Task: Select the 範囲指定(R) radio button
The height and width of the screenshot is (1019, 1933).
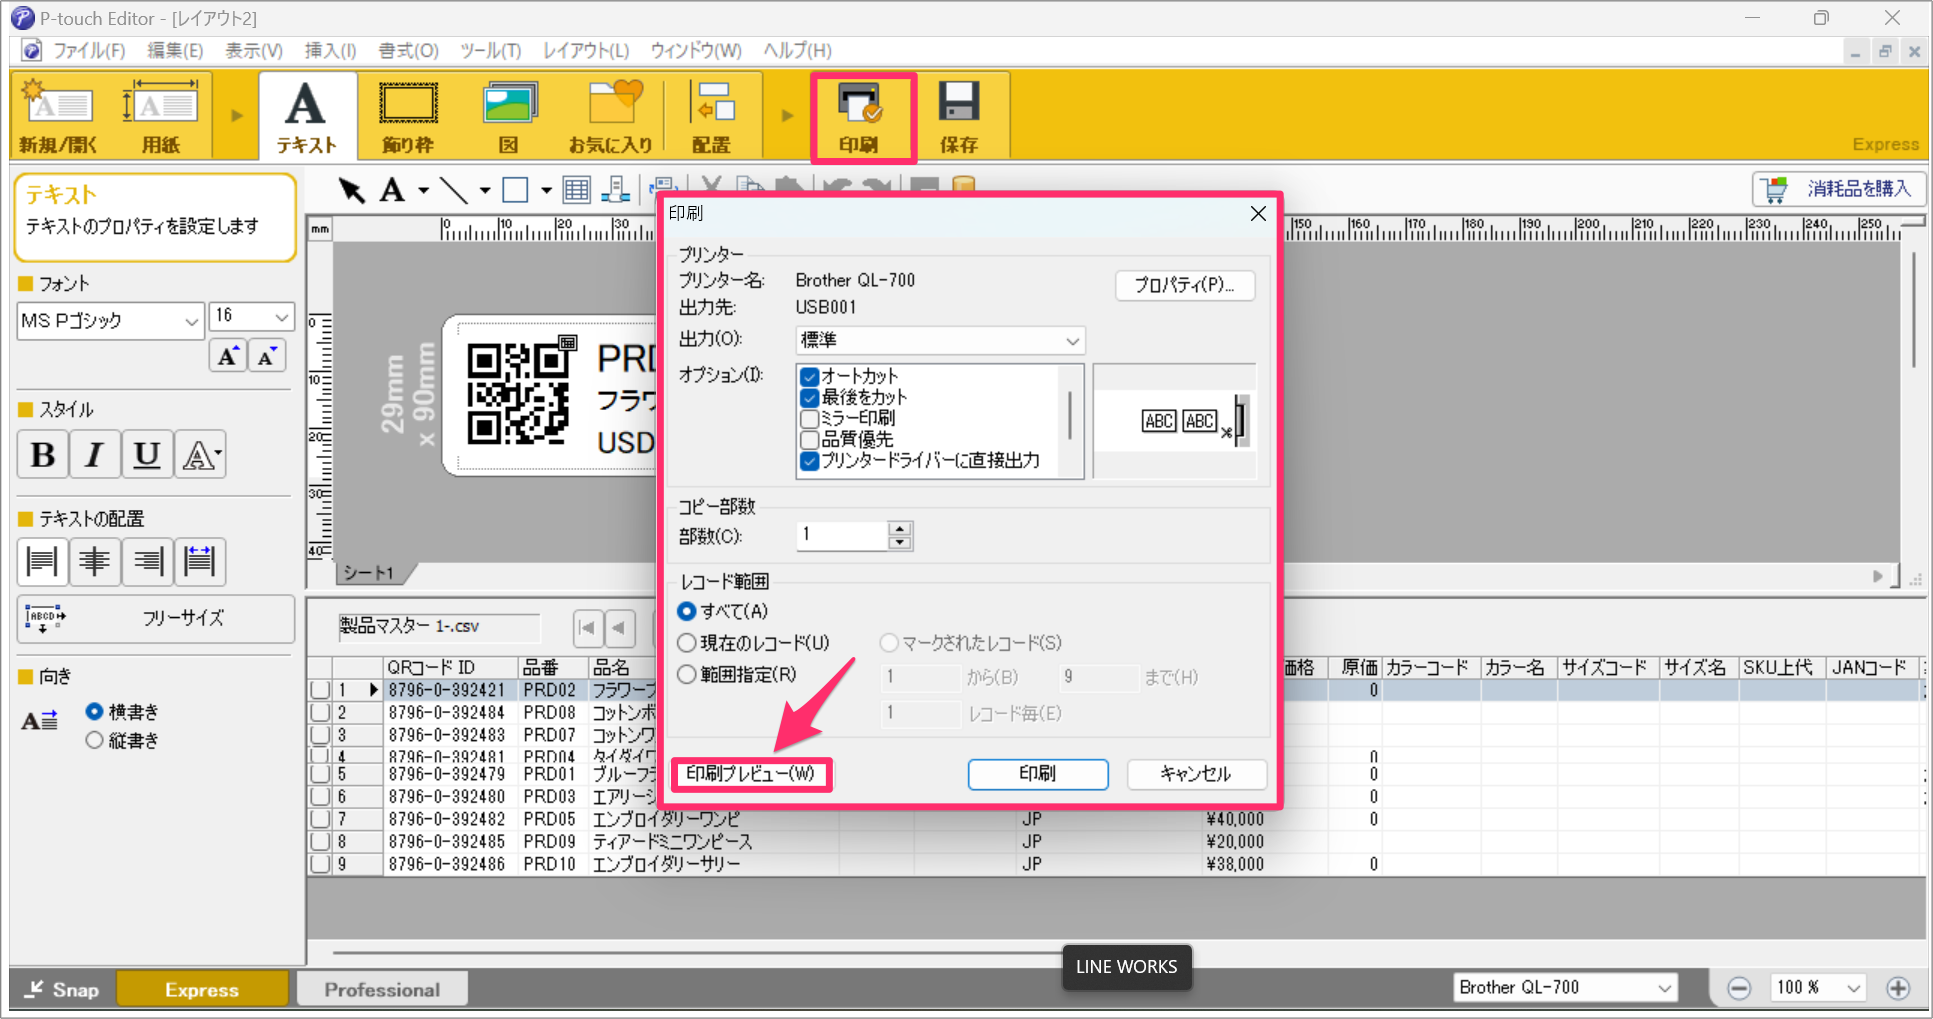Action: point(687,675)
